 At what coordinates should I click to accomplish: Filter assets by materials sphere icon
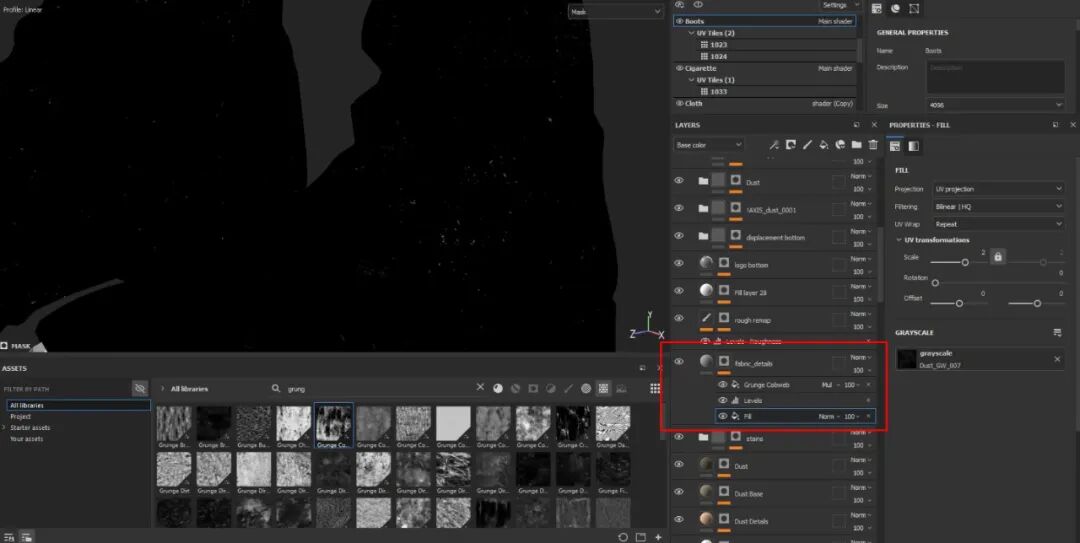(498, 389)
